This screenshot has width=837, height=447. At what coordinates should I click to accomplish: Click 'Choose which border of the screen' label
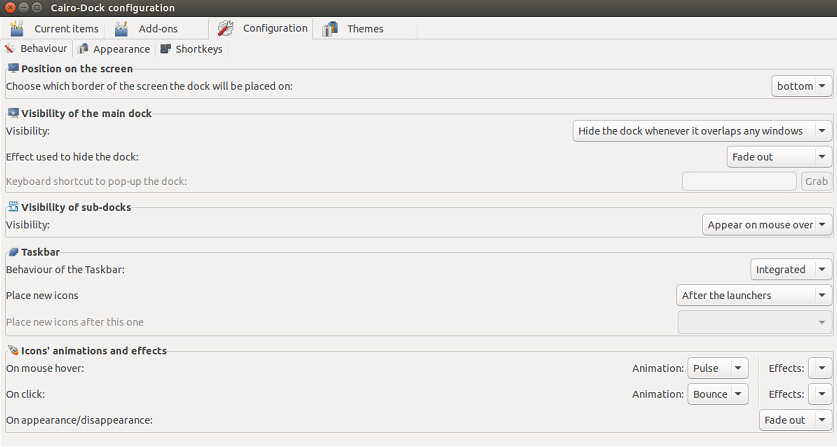pos(149,86)
